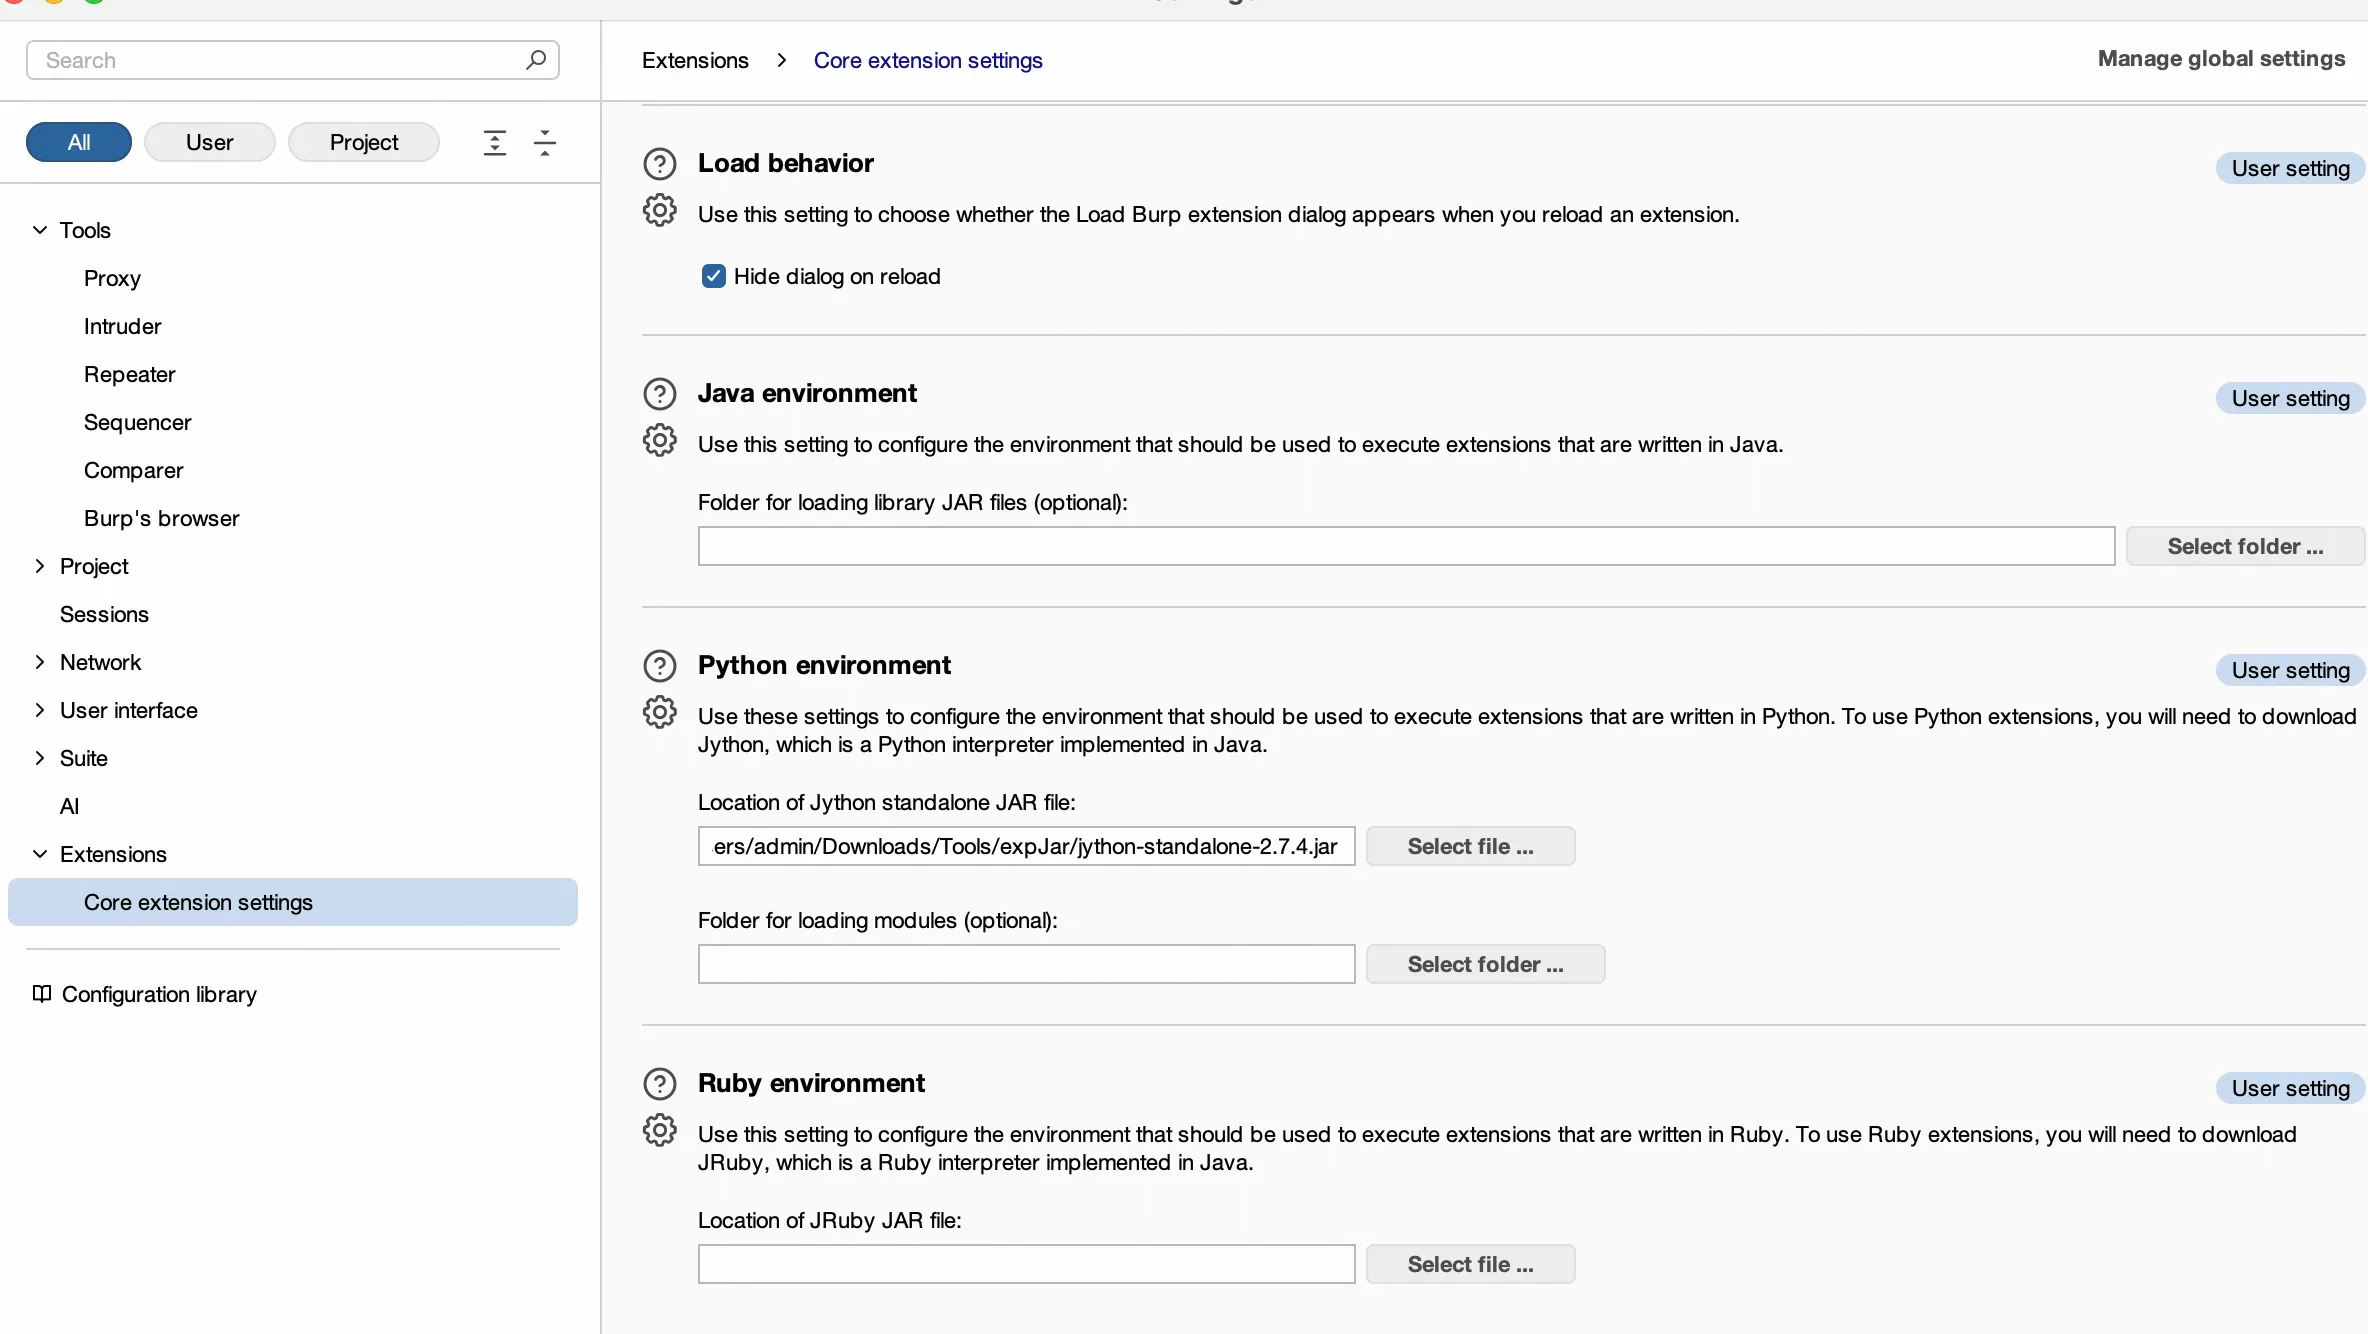2368x1334 pixels.
Task: Click the expand all settings icon
Action: pos(494,143)
